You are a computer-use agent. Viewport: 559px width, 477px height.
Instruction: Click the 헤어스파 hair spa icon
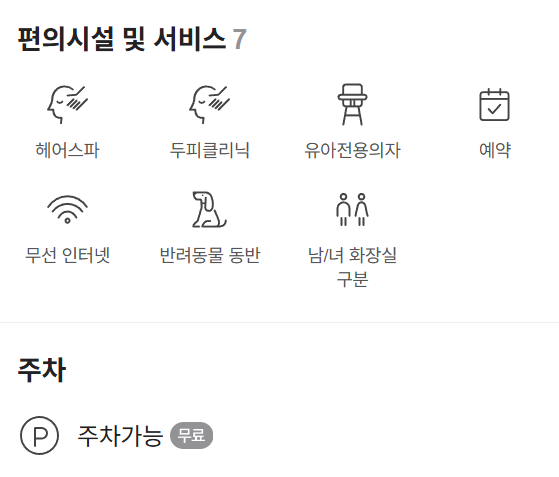[x=67, y=105]
